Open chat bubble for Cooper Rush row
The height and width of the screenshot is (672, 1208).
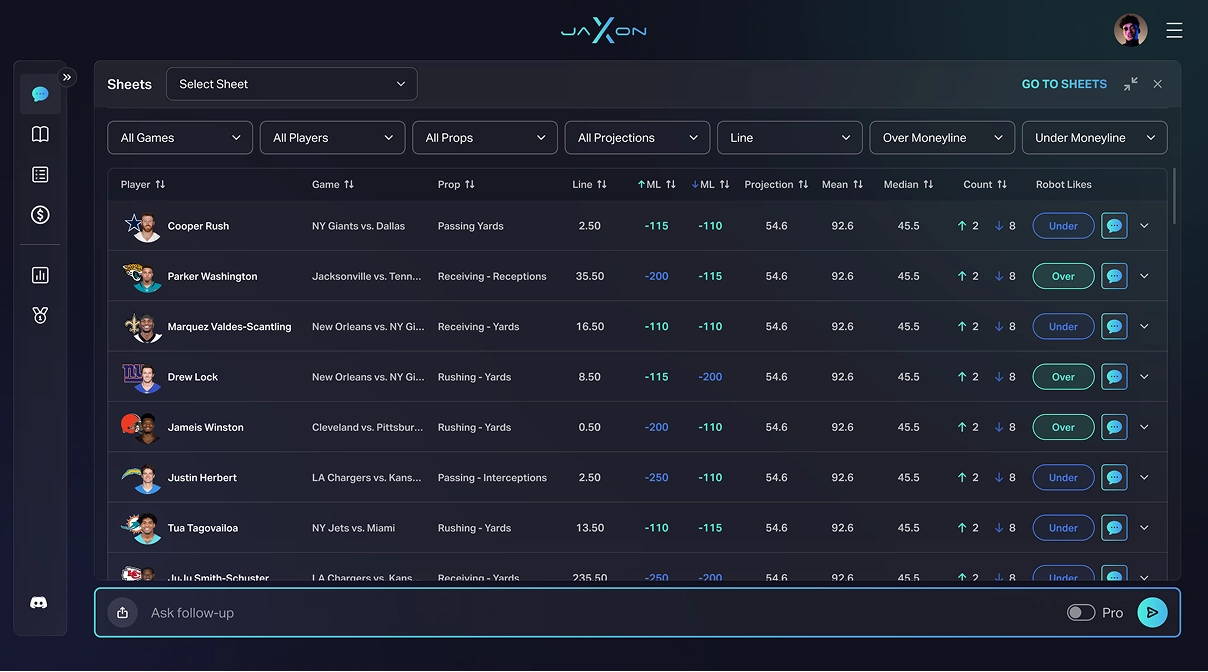pyautogui.click(x=1114, y=226)
